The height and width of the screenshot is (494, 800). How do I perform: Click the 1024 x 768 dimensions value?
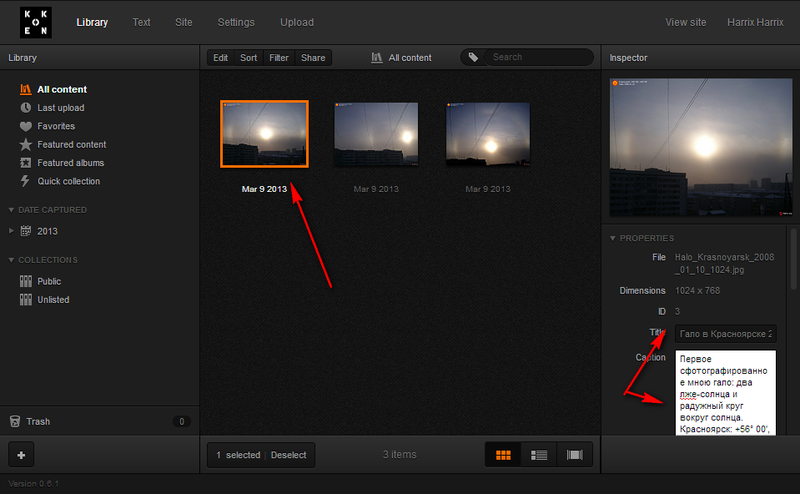(697, 290)
